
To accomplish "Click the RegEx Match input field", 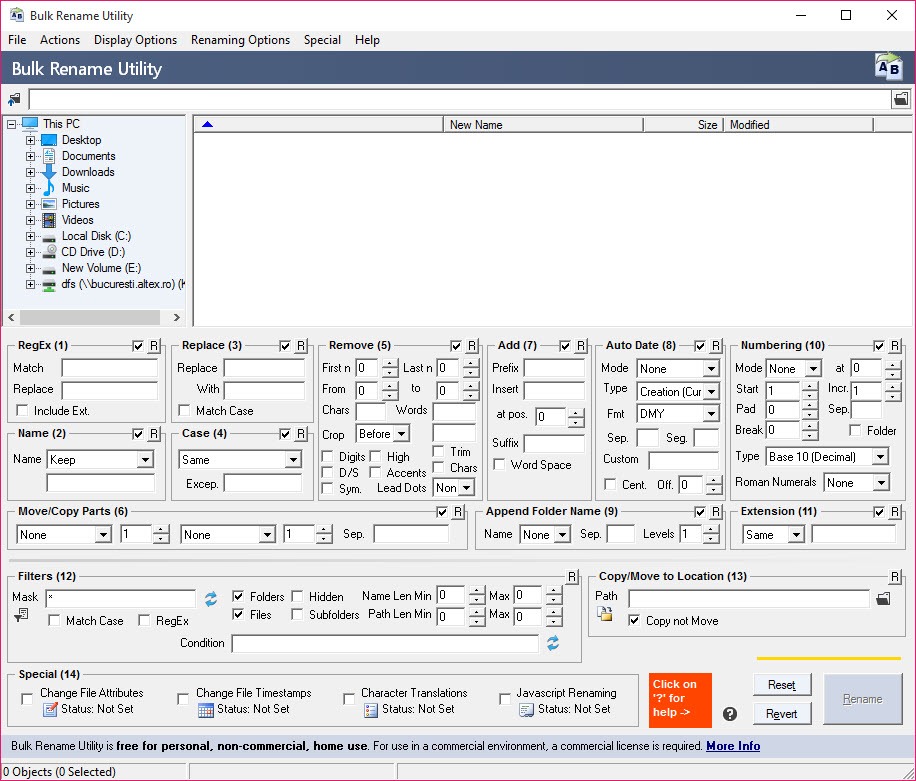I will coord(109,368).
